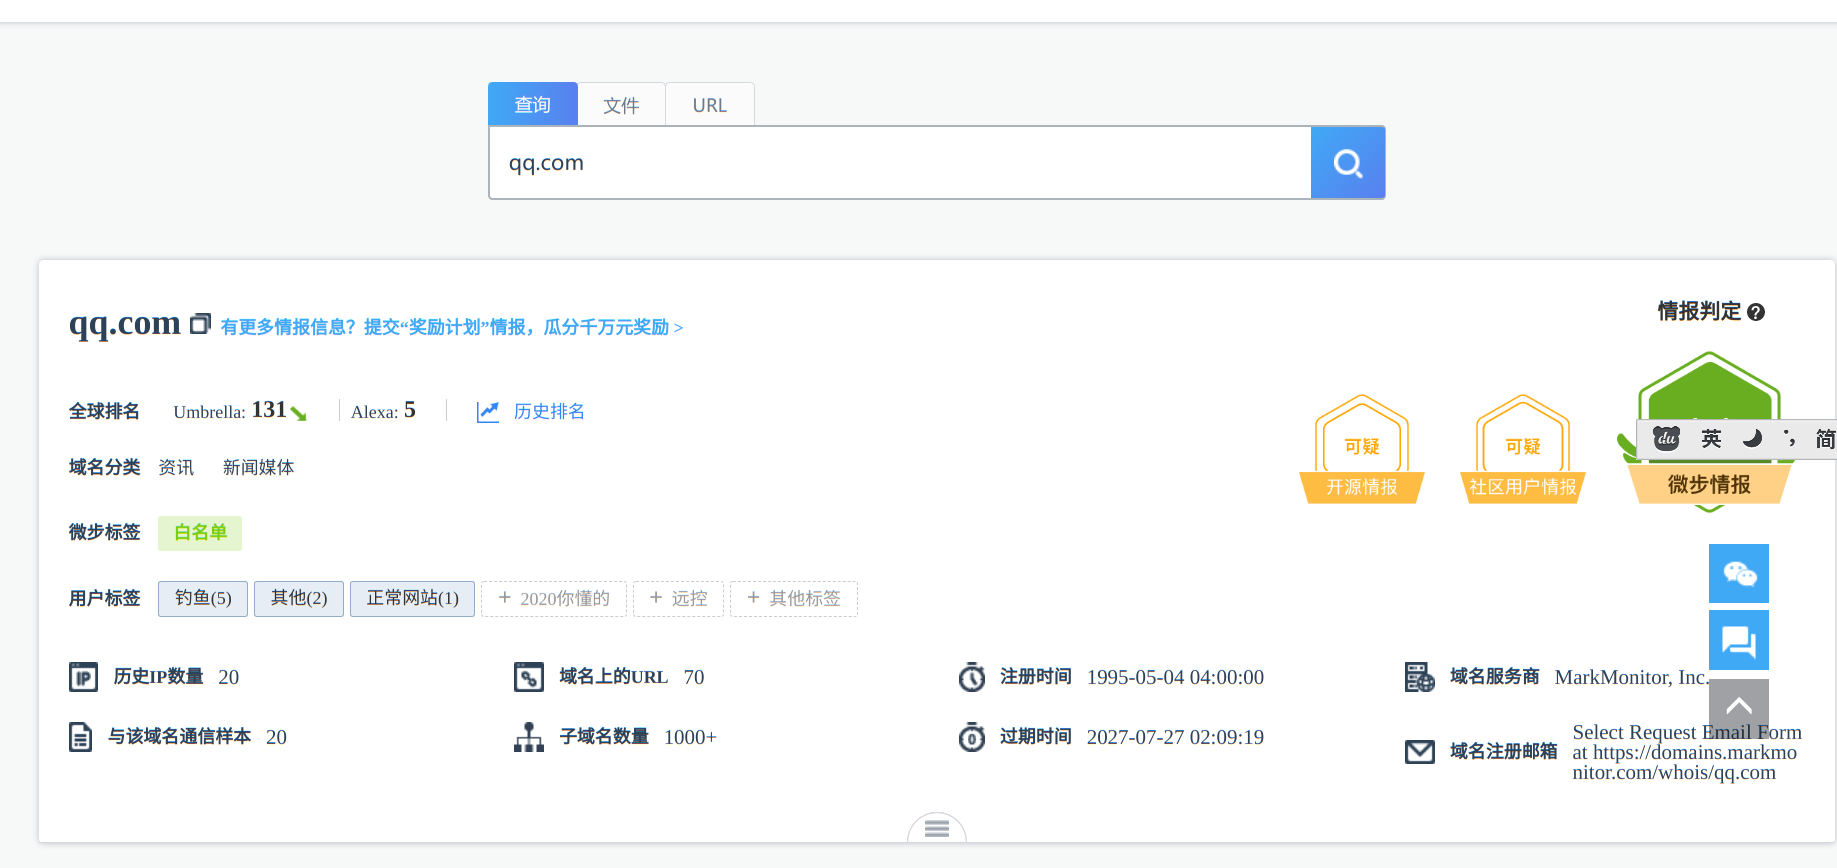The width and height of the screenshot is (1837, 868).
Task: Add 其他标签 custom tag
Action: [794, 598]
